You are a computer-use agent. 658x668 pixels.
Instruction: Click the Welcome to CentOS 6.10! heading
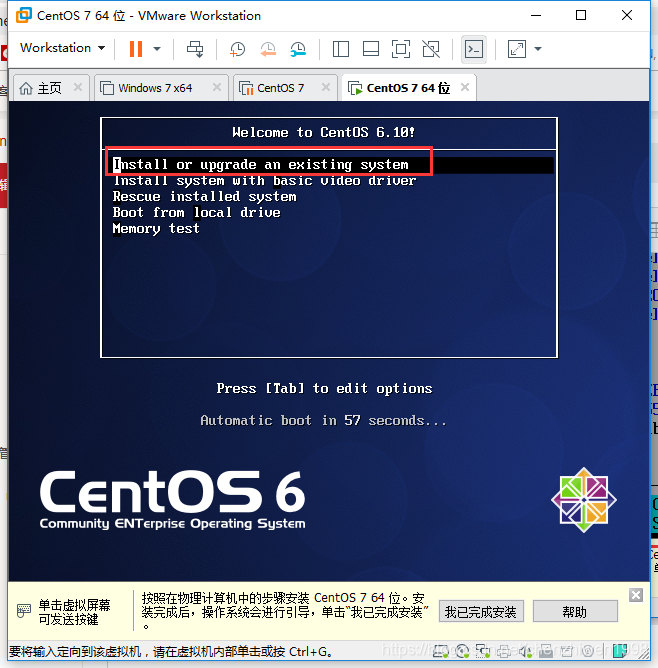click(x=323, y=132)
